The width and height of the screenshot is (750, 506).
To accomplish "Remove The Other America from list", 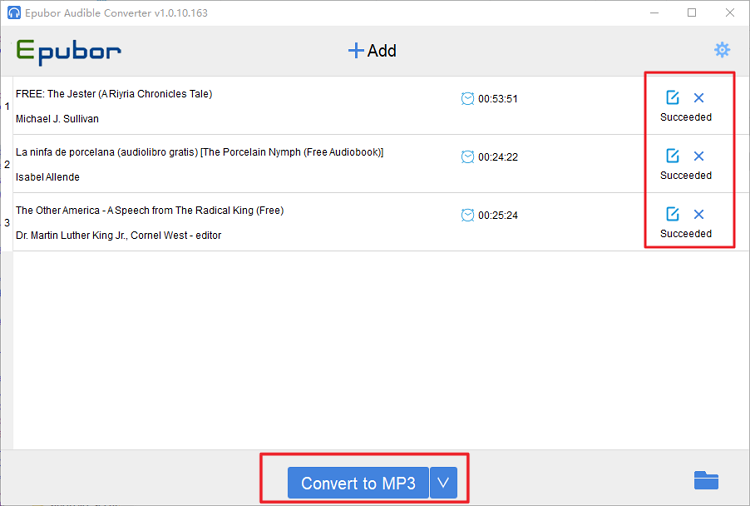I will tap(699, 214).
